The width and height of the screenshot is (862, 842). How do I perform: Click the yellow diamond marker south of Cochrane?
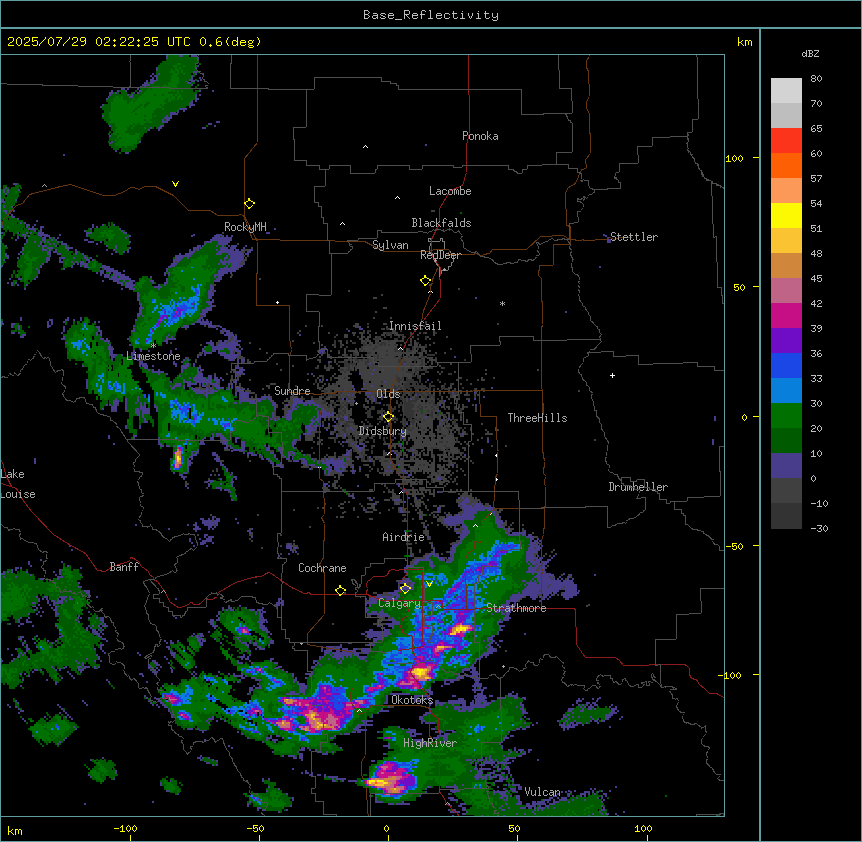[340, 591]
